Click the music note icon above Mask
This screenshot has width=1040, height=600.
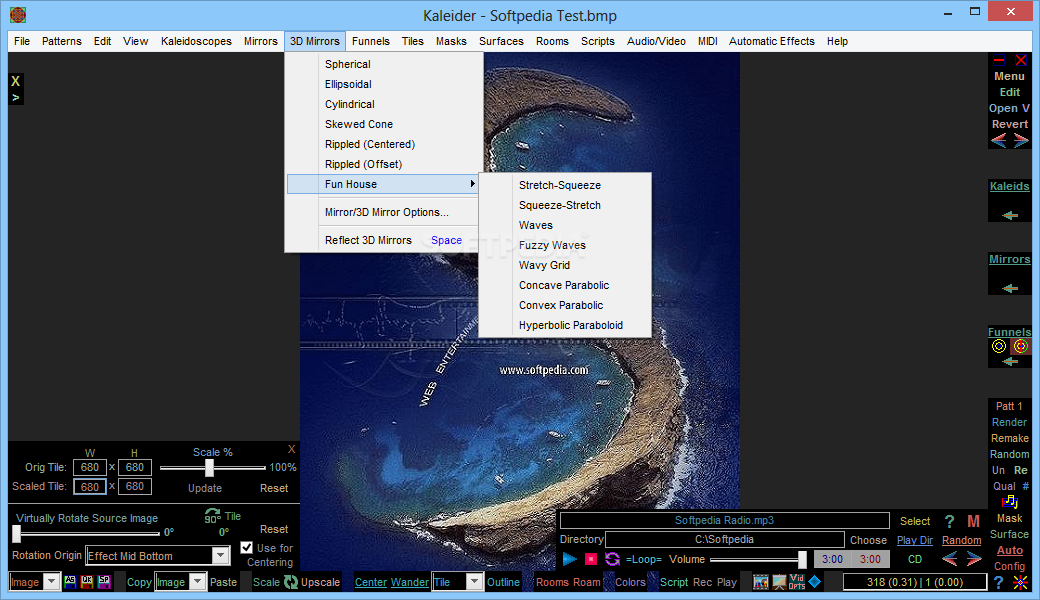[x=1009, y=502]
